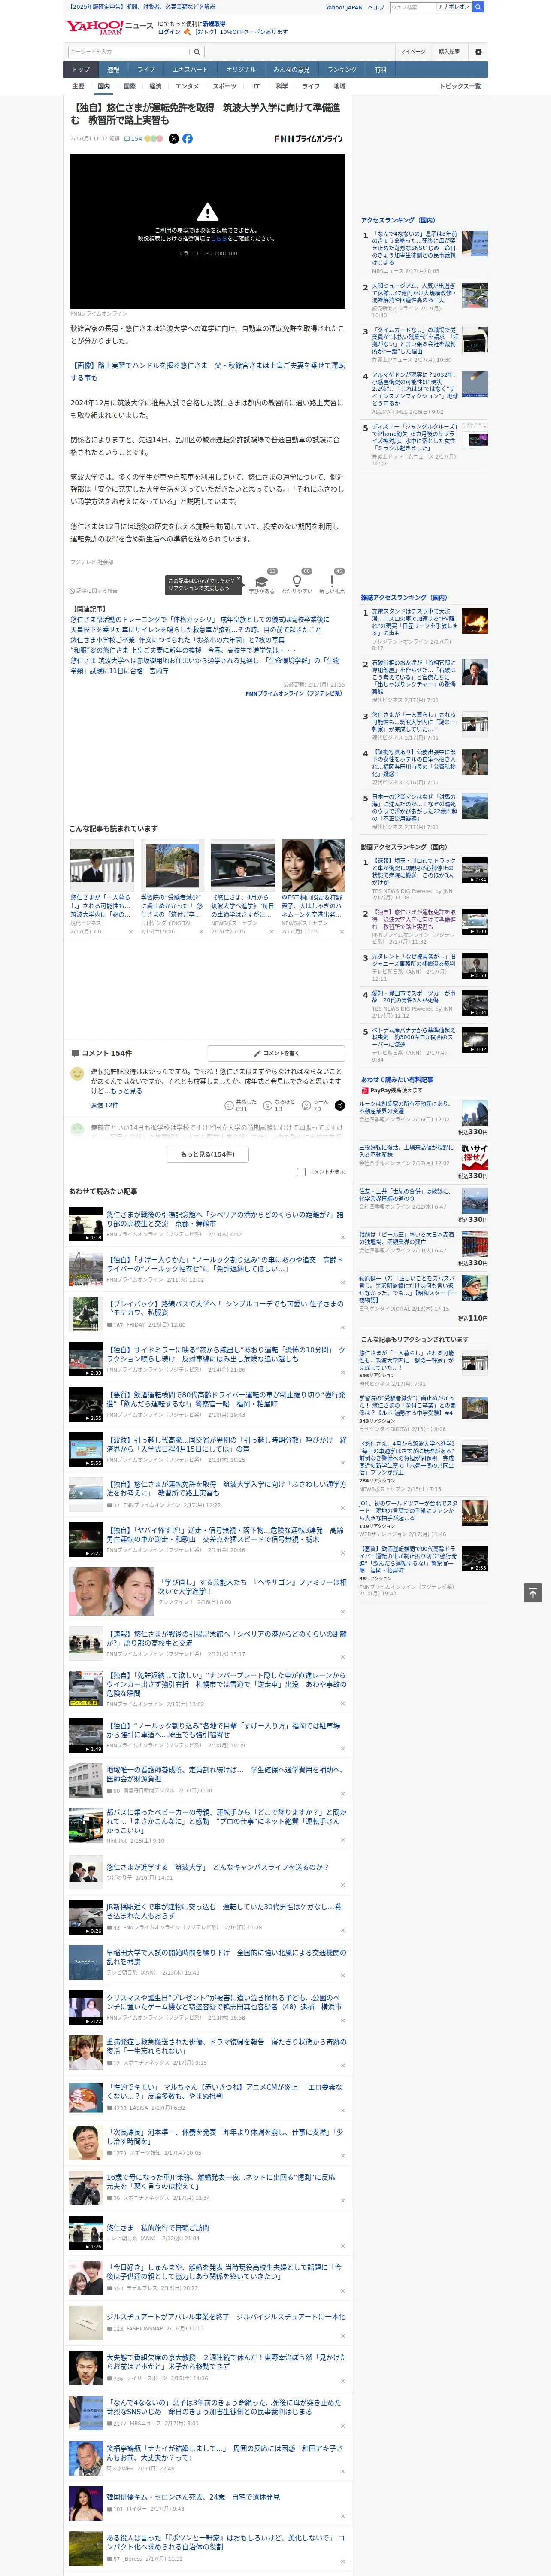Viewport: 551px width, 2576px height.
Task: Click the back-to-top arrow button
Action: pyautogui.click(x=533, y=1593)
